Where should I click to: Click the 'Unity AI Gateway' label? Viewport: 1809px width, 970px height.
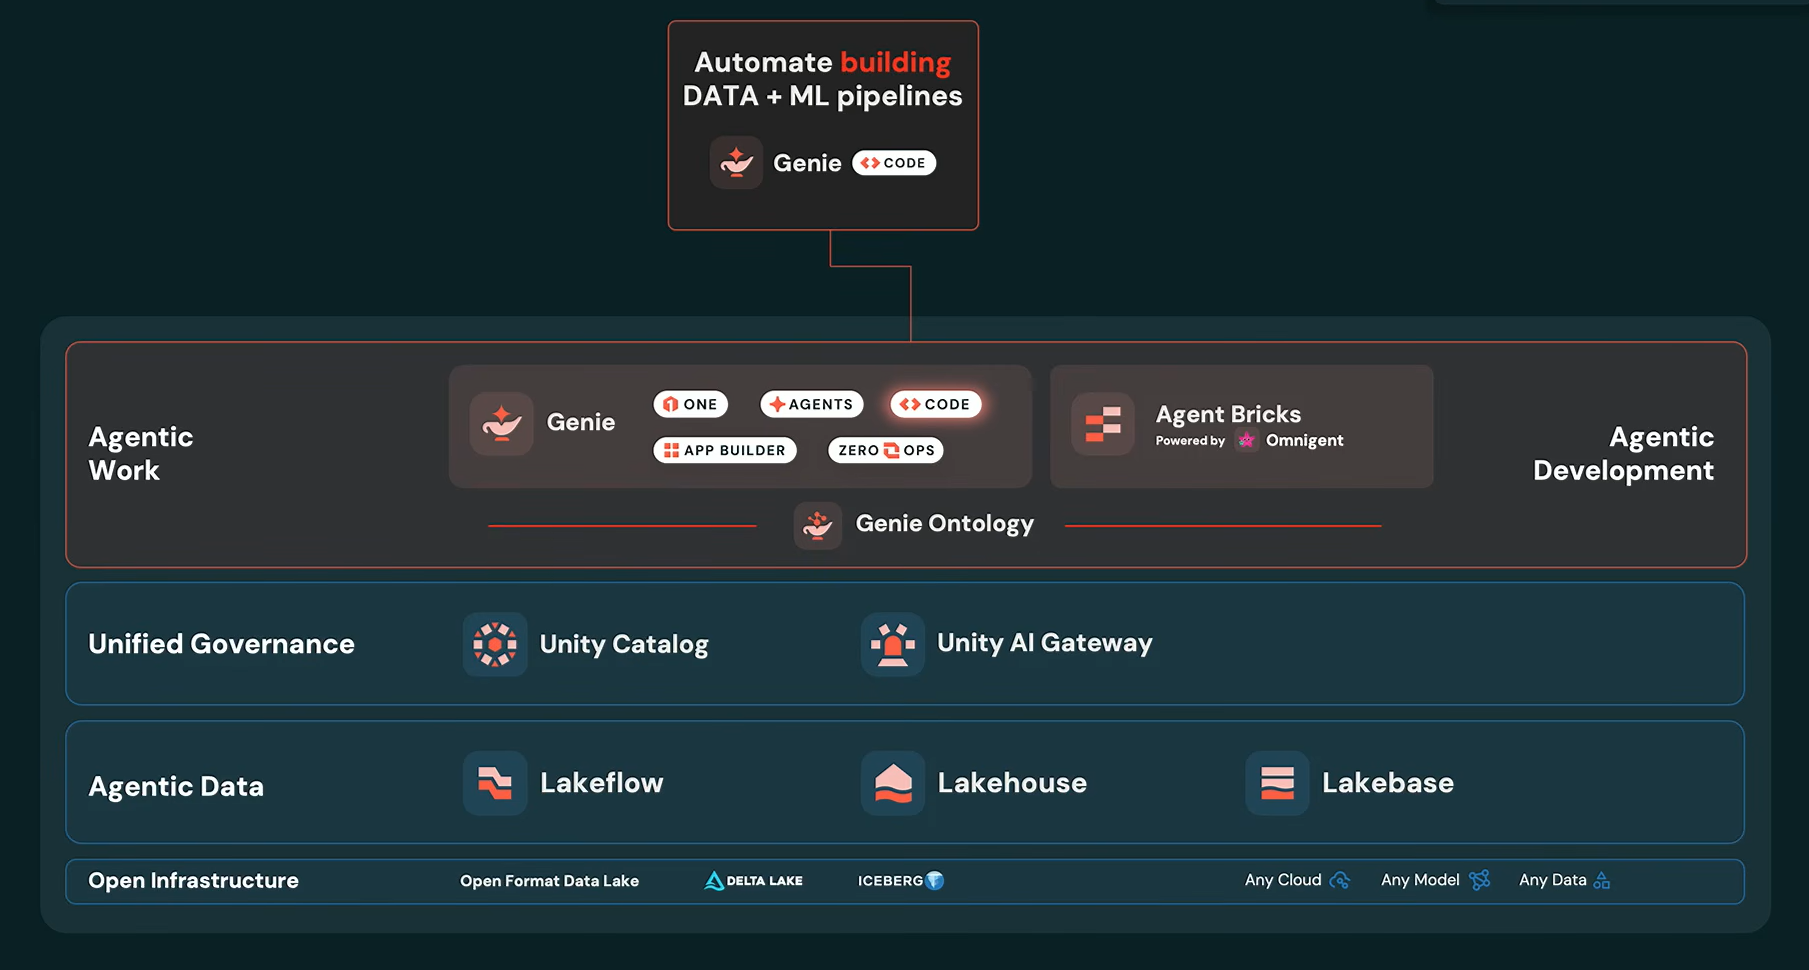point(1044,643)
